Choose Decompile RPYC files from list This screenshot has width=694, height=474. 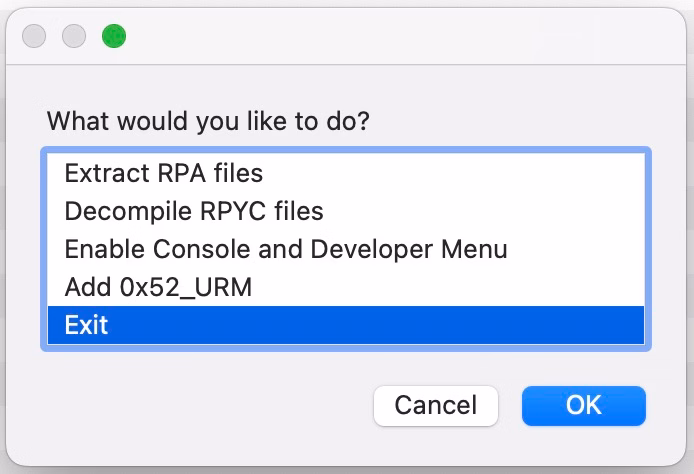(193, 212)
